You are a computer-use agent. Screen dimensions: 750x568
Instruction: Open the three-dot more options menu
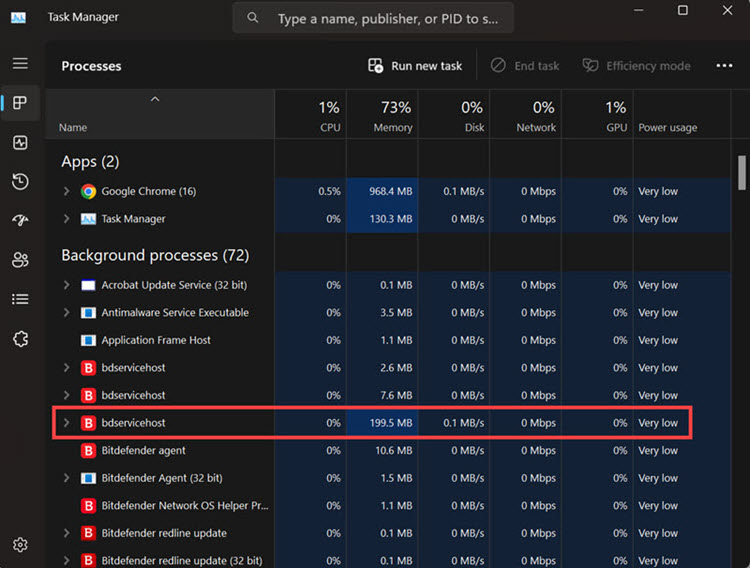(x=724, y=66)
